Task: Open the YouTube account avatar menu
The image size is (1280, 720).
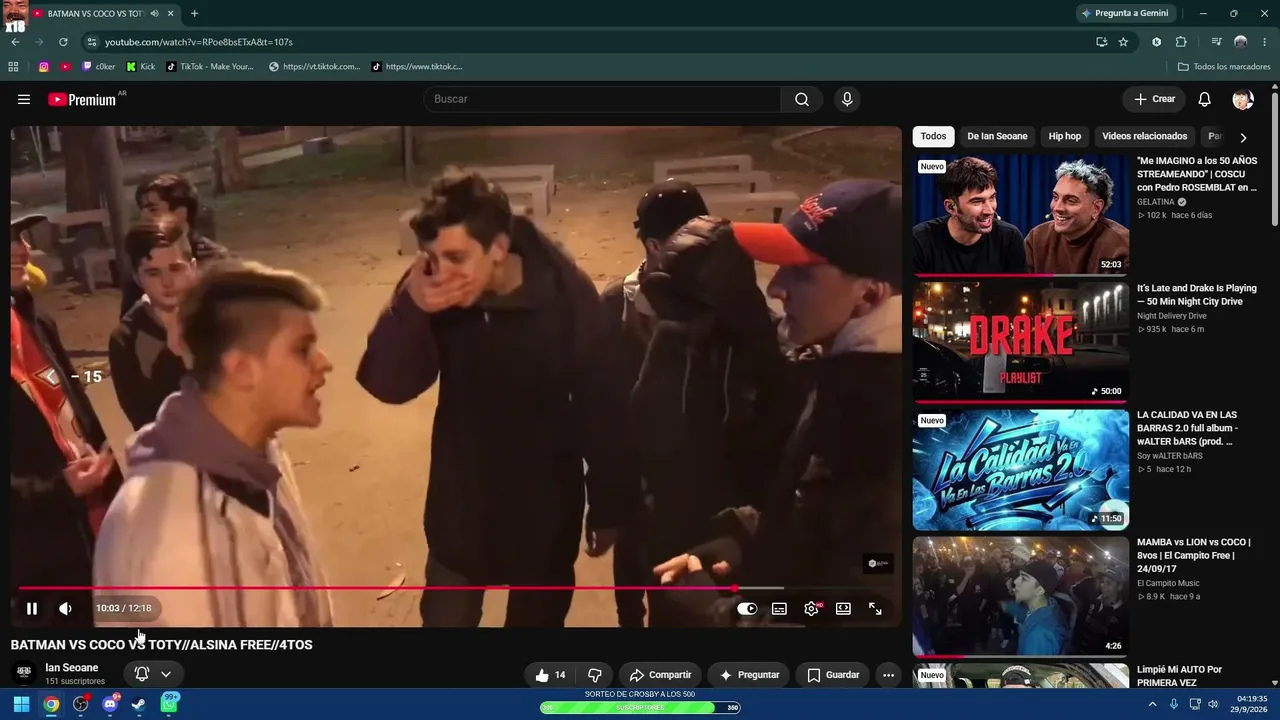Action: click(1243, 99)
